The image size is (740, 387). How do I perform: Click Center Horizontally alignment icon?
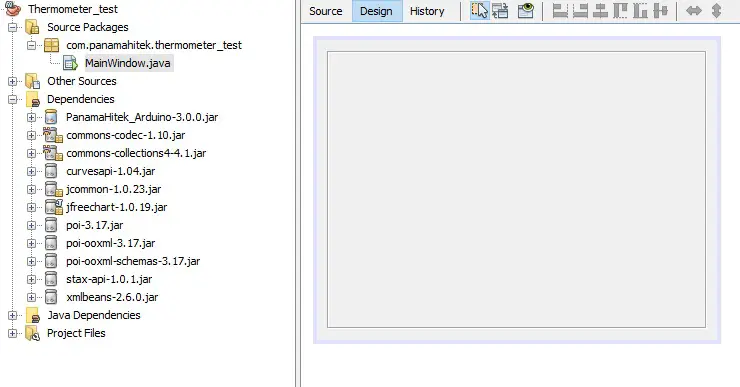[600, 10]
